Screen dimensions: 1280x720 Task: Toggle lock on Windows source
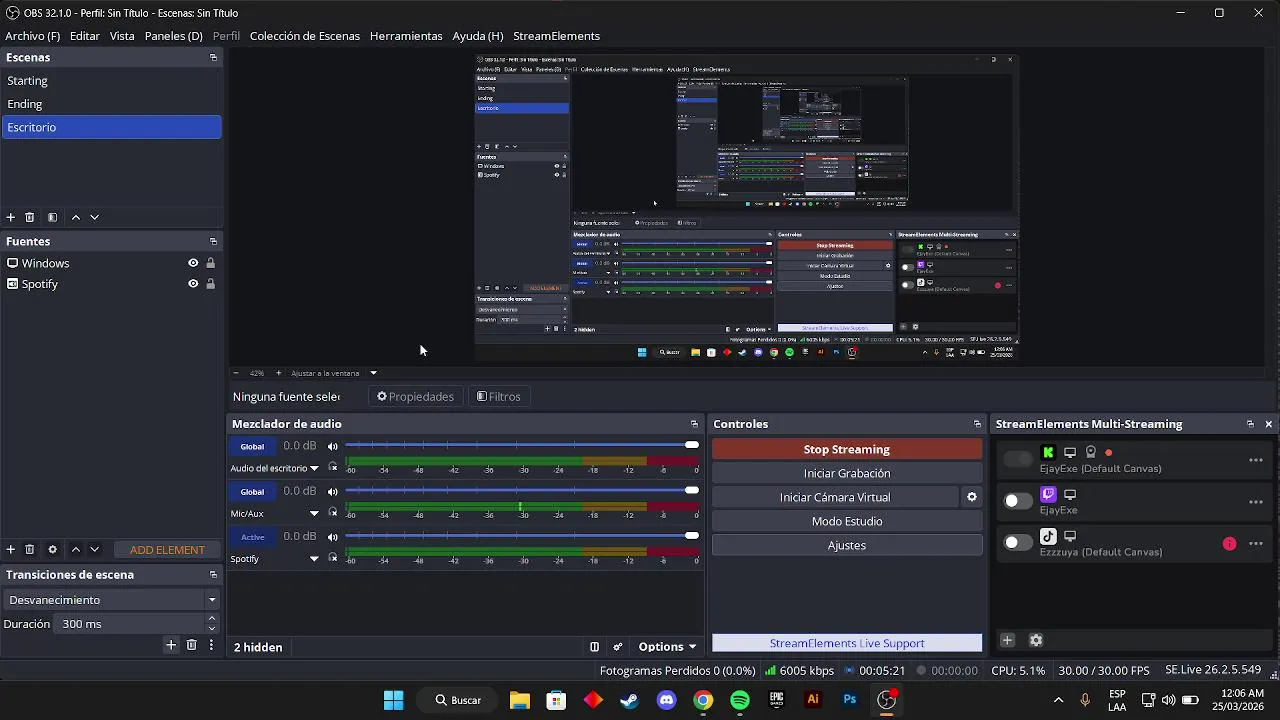pos(210,263)
